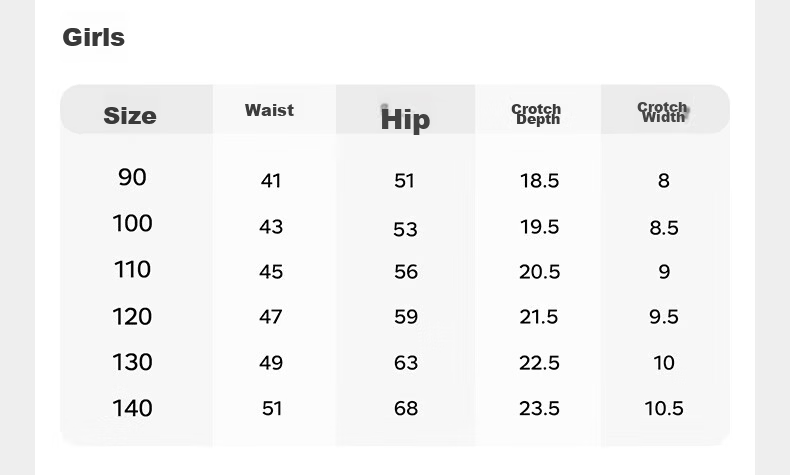Click waist value 49

[271, 363]
